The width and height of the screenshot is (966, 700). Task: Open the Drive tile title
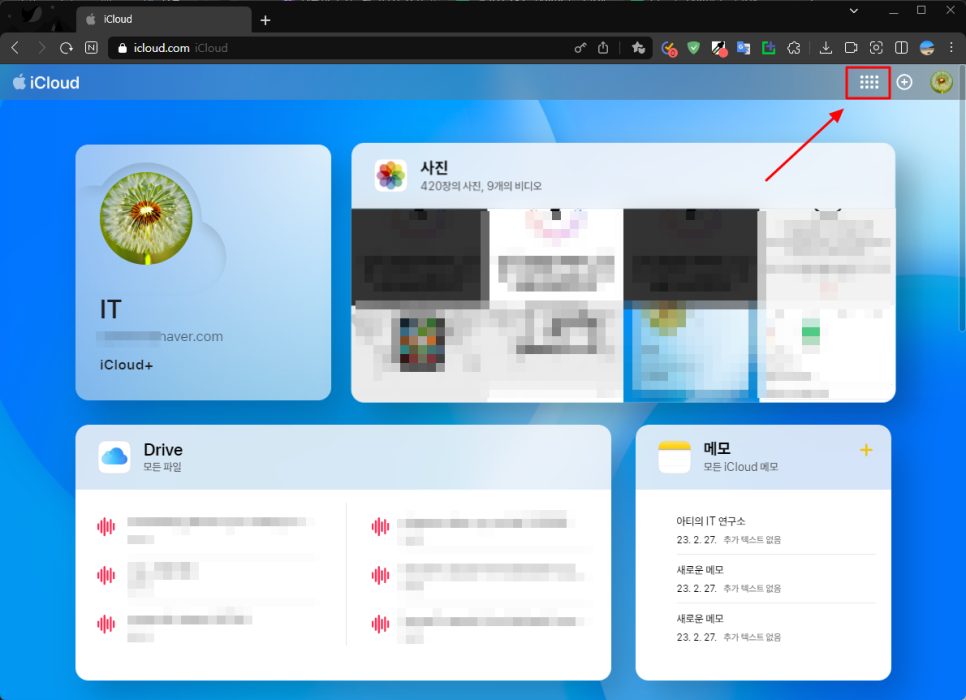163,450
